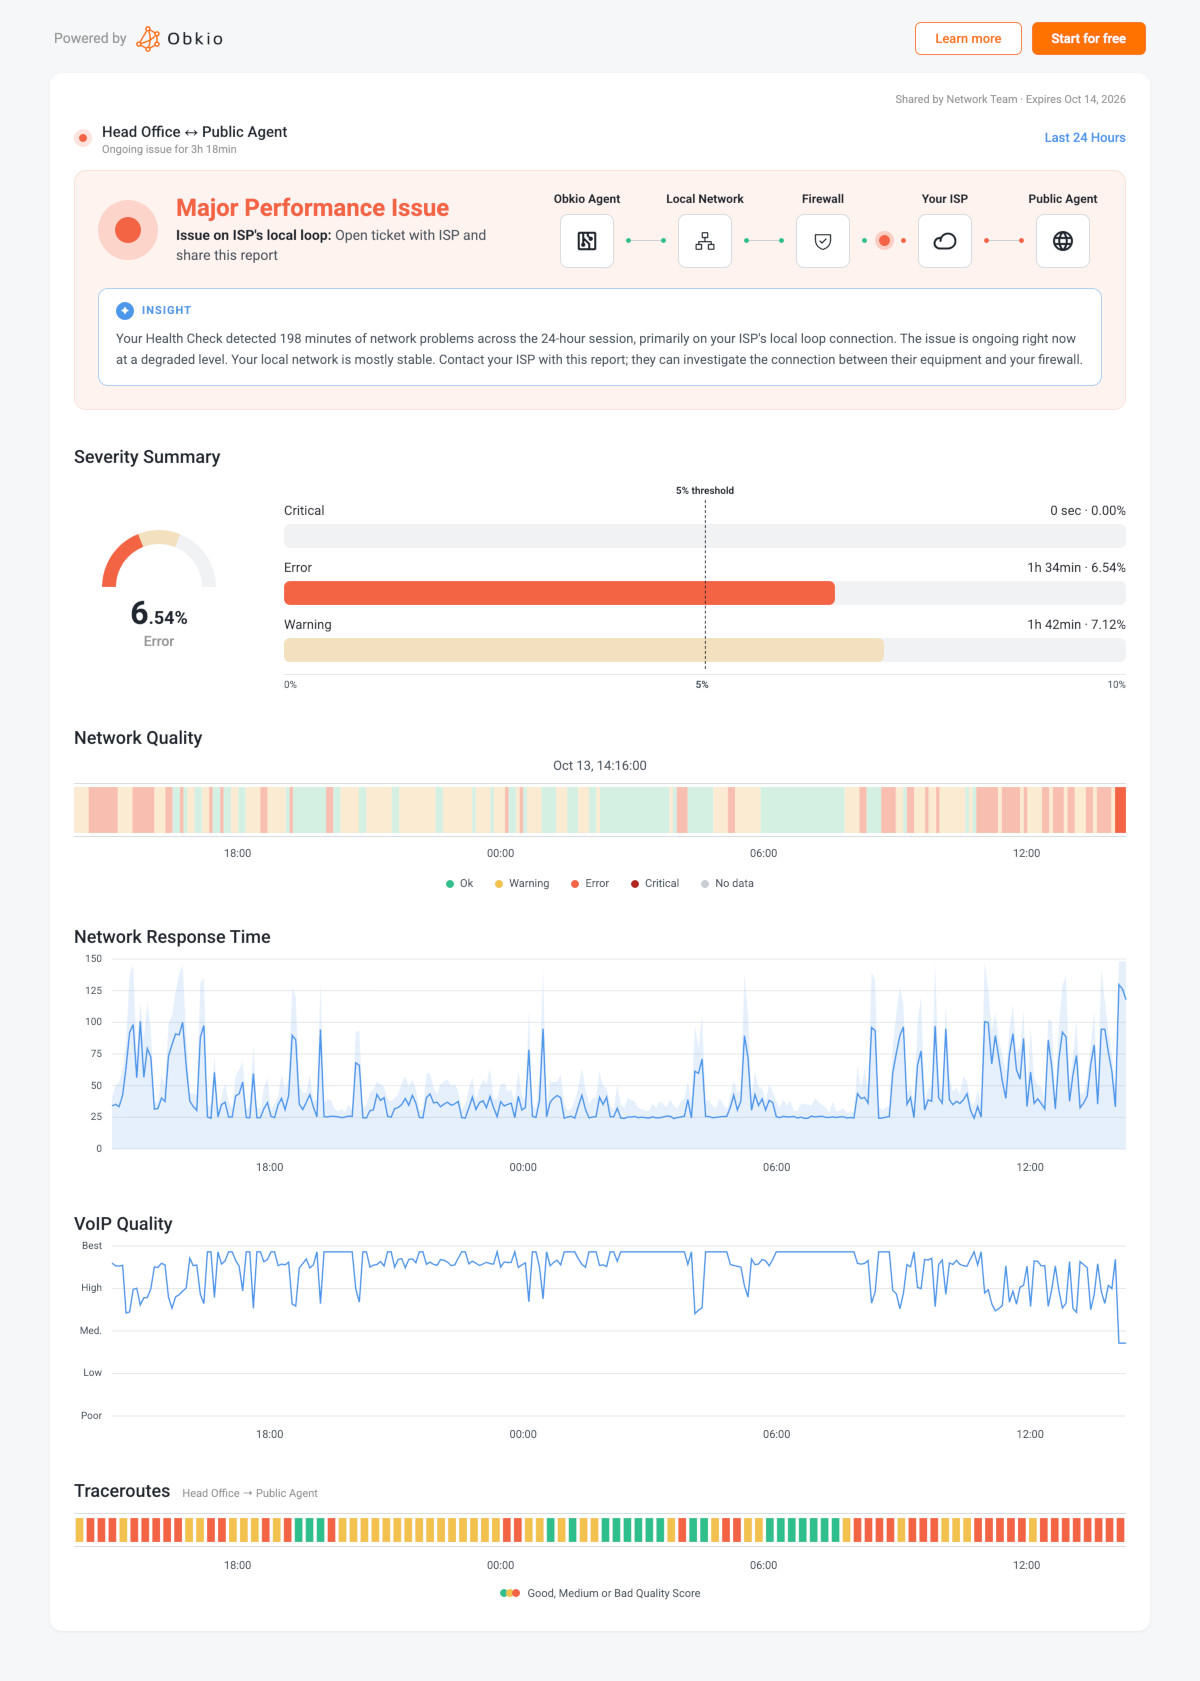Viewport: 1200px width, 1681px height.
Task: Click the Network Quality heading
Action: click(138, 738)
